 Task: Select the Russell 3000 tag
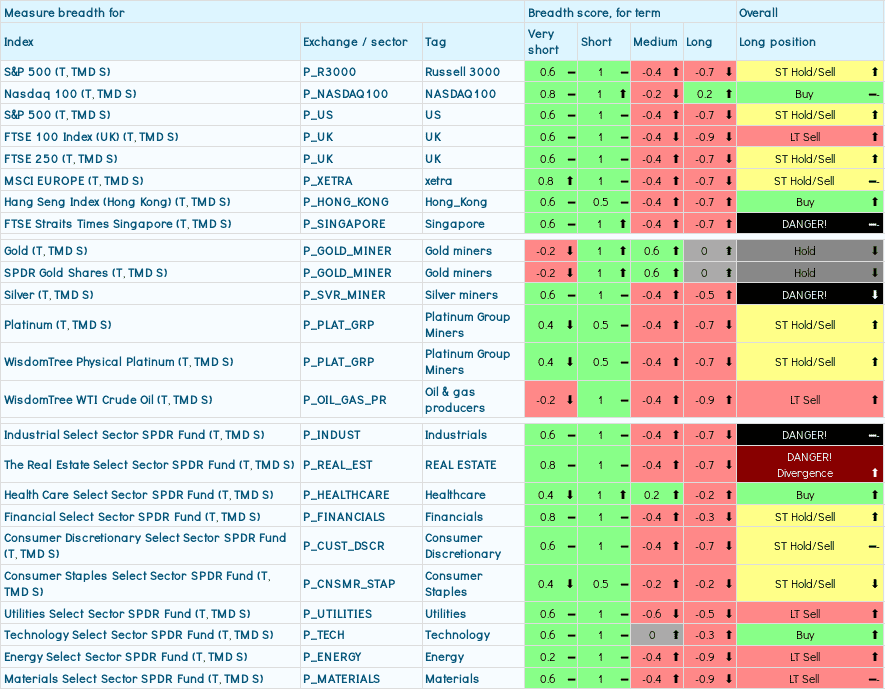pyautogui.click(x=463, y=72)
